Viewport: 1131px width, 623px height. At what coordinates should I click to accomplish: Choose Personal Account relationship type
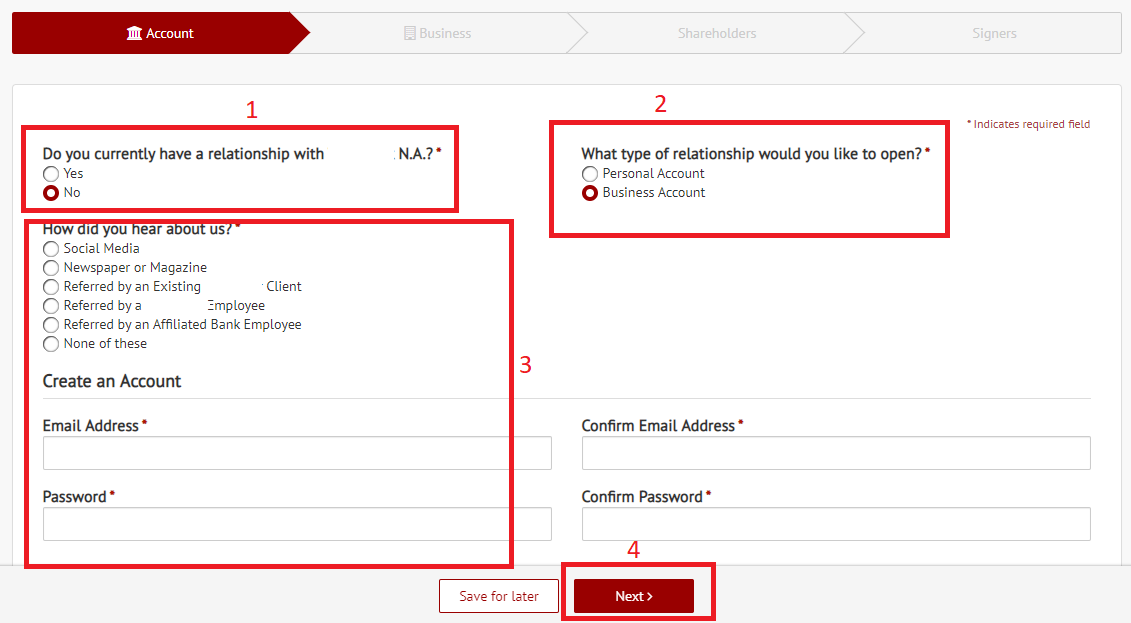coord(590,173)
